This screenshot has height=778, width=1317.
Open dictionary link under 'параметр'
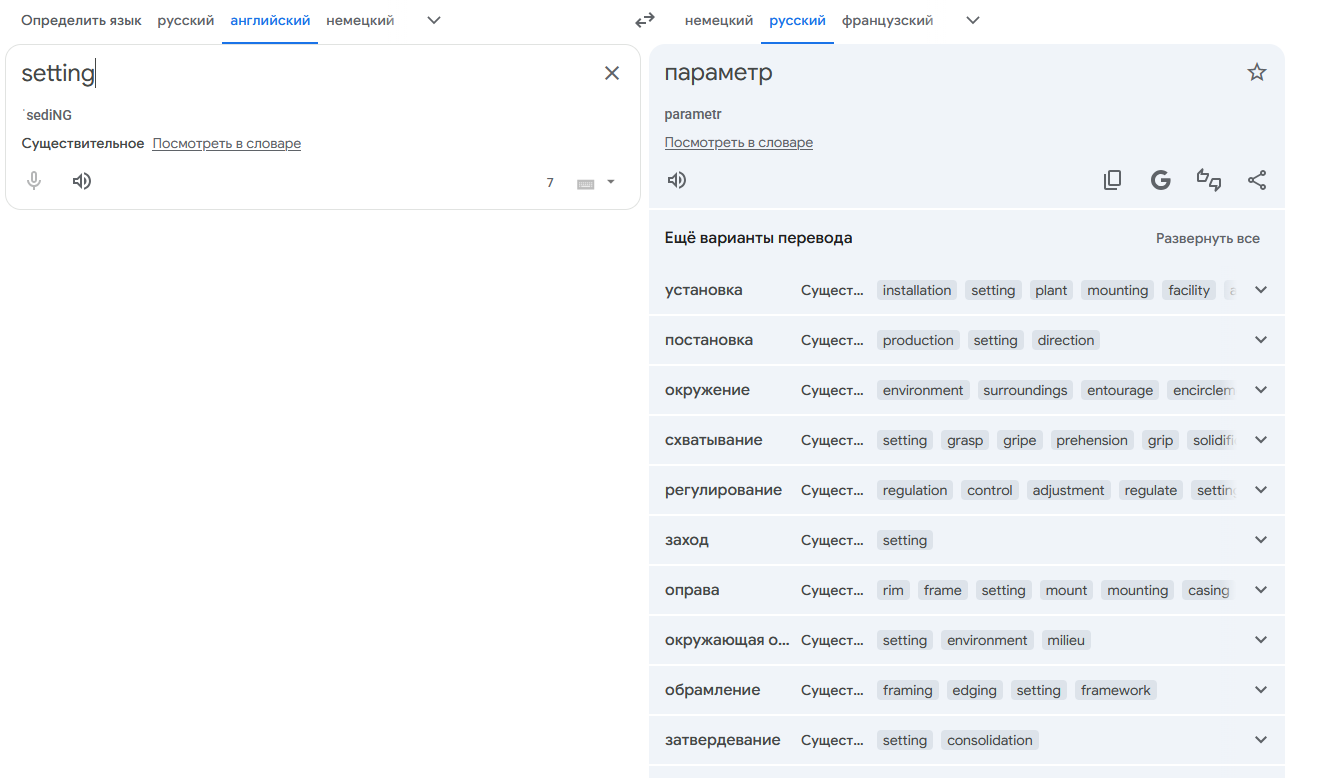pos(739,142)
